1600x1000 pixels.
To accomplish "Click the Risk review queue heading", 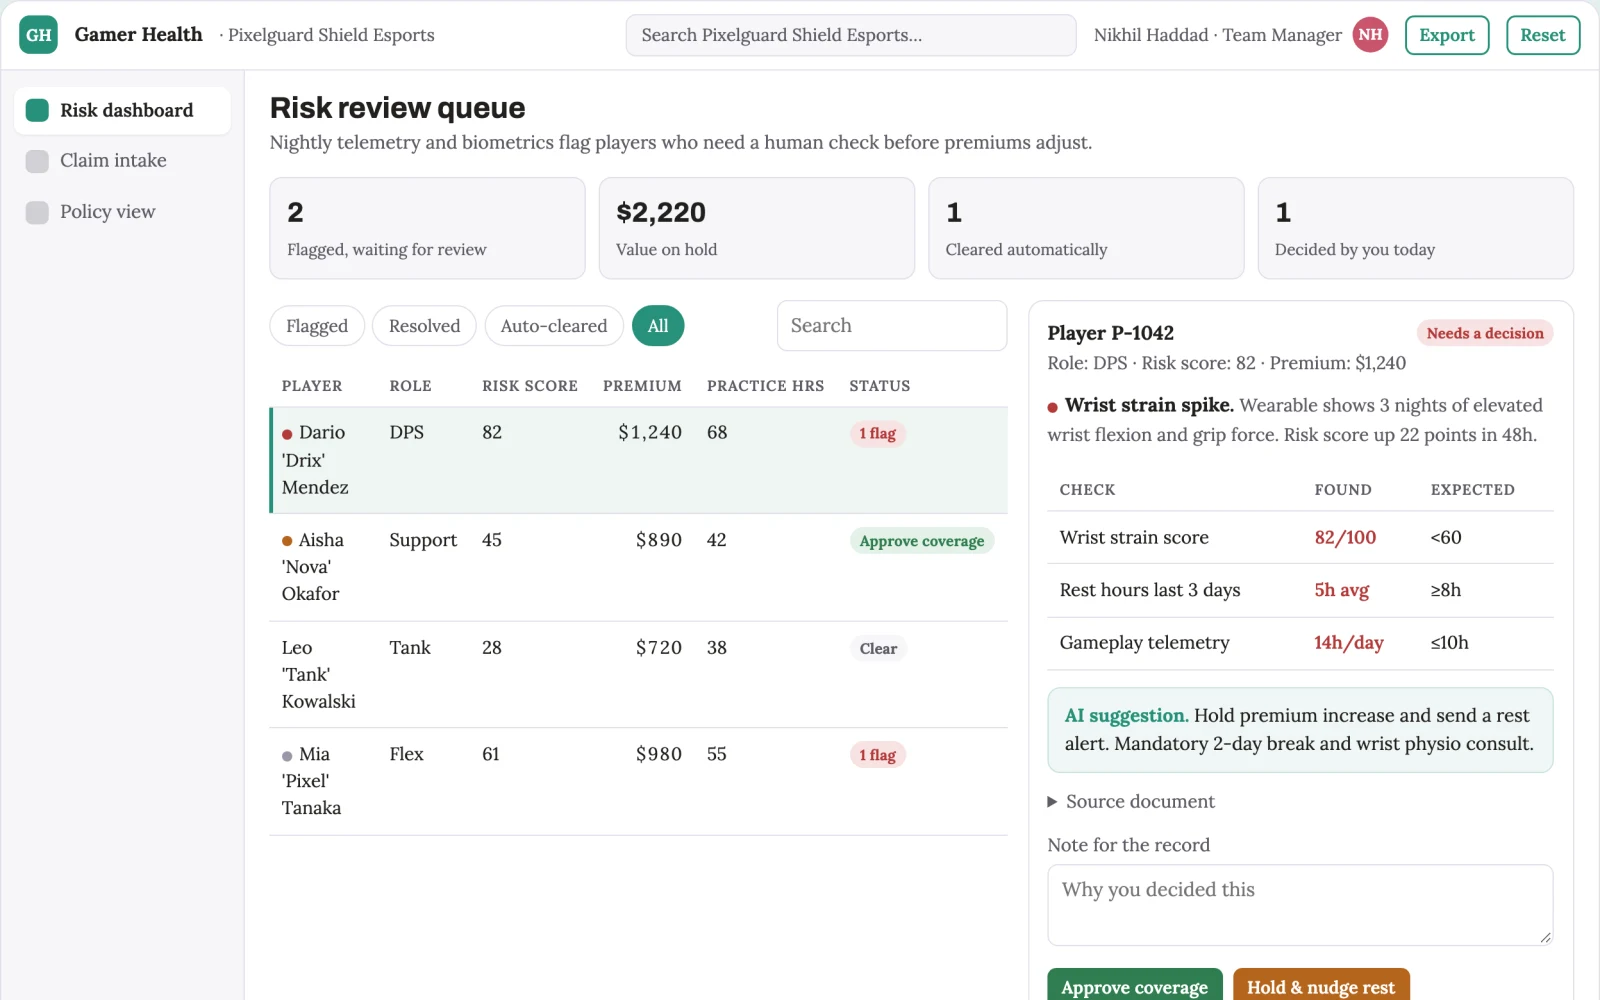I will tap(397, 108).
